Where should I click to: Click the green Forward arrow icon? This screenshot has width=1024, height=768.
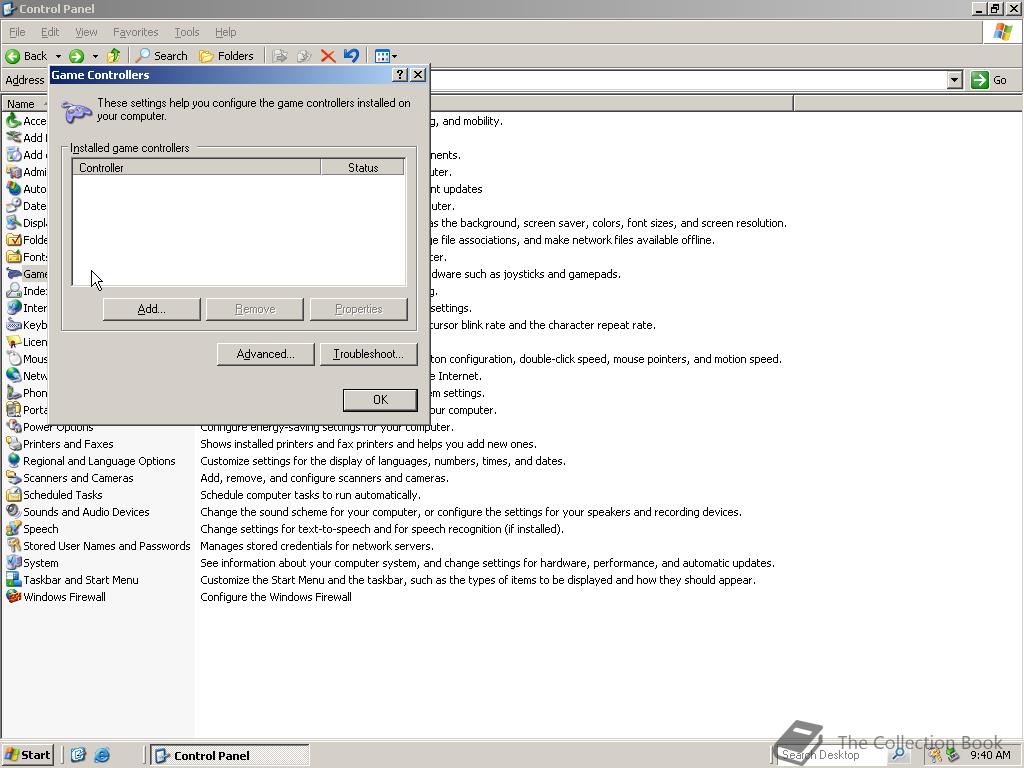tap(76, 56)
